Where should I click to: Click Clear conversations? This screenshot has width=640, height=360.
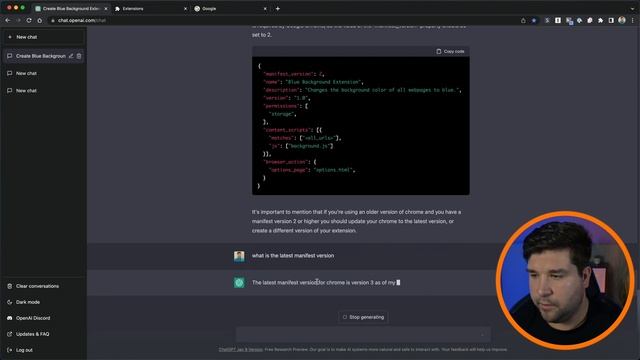pos(44,286)
